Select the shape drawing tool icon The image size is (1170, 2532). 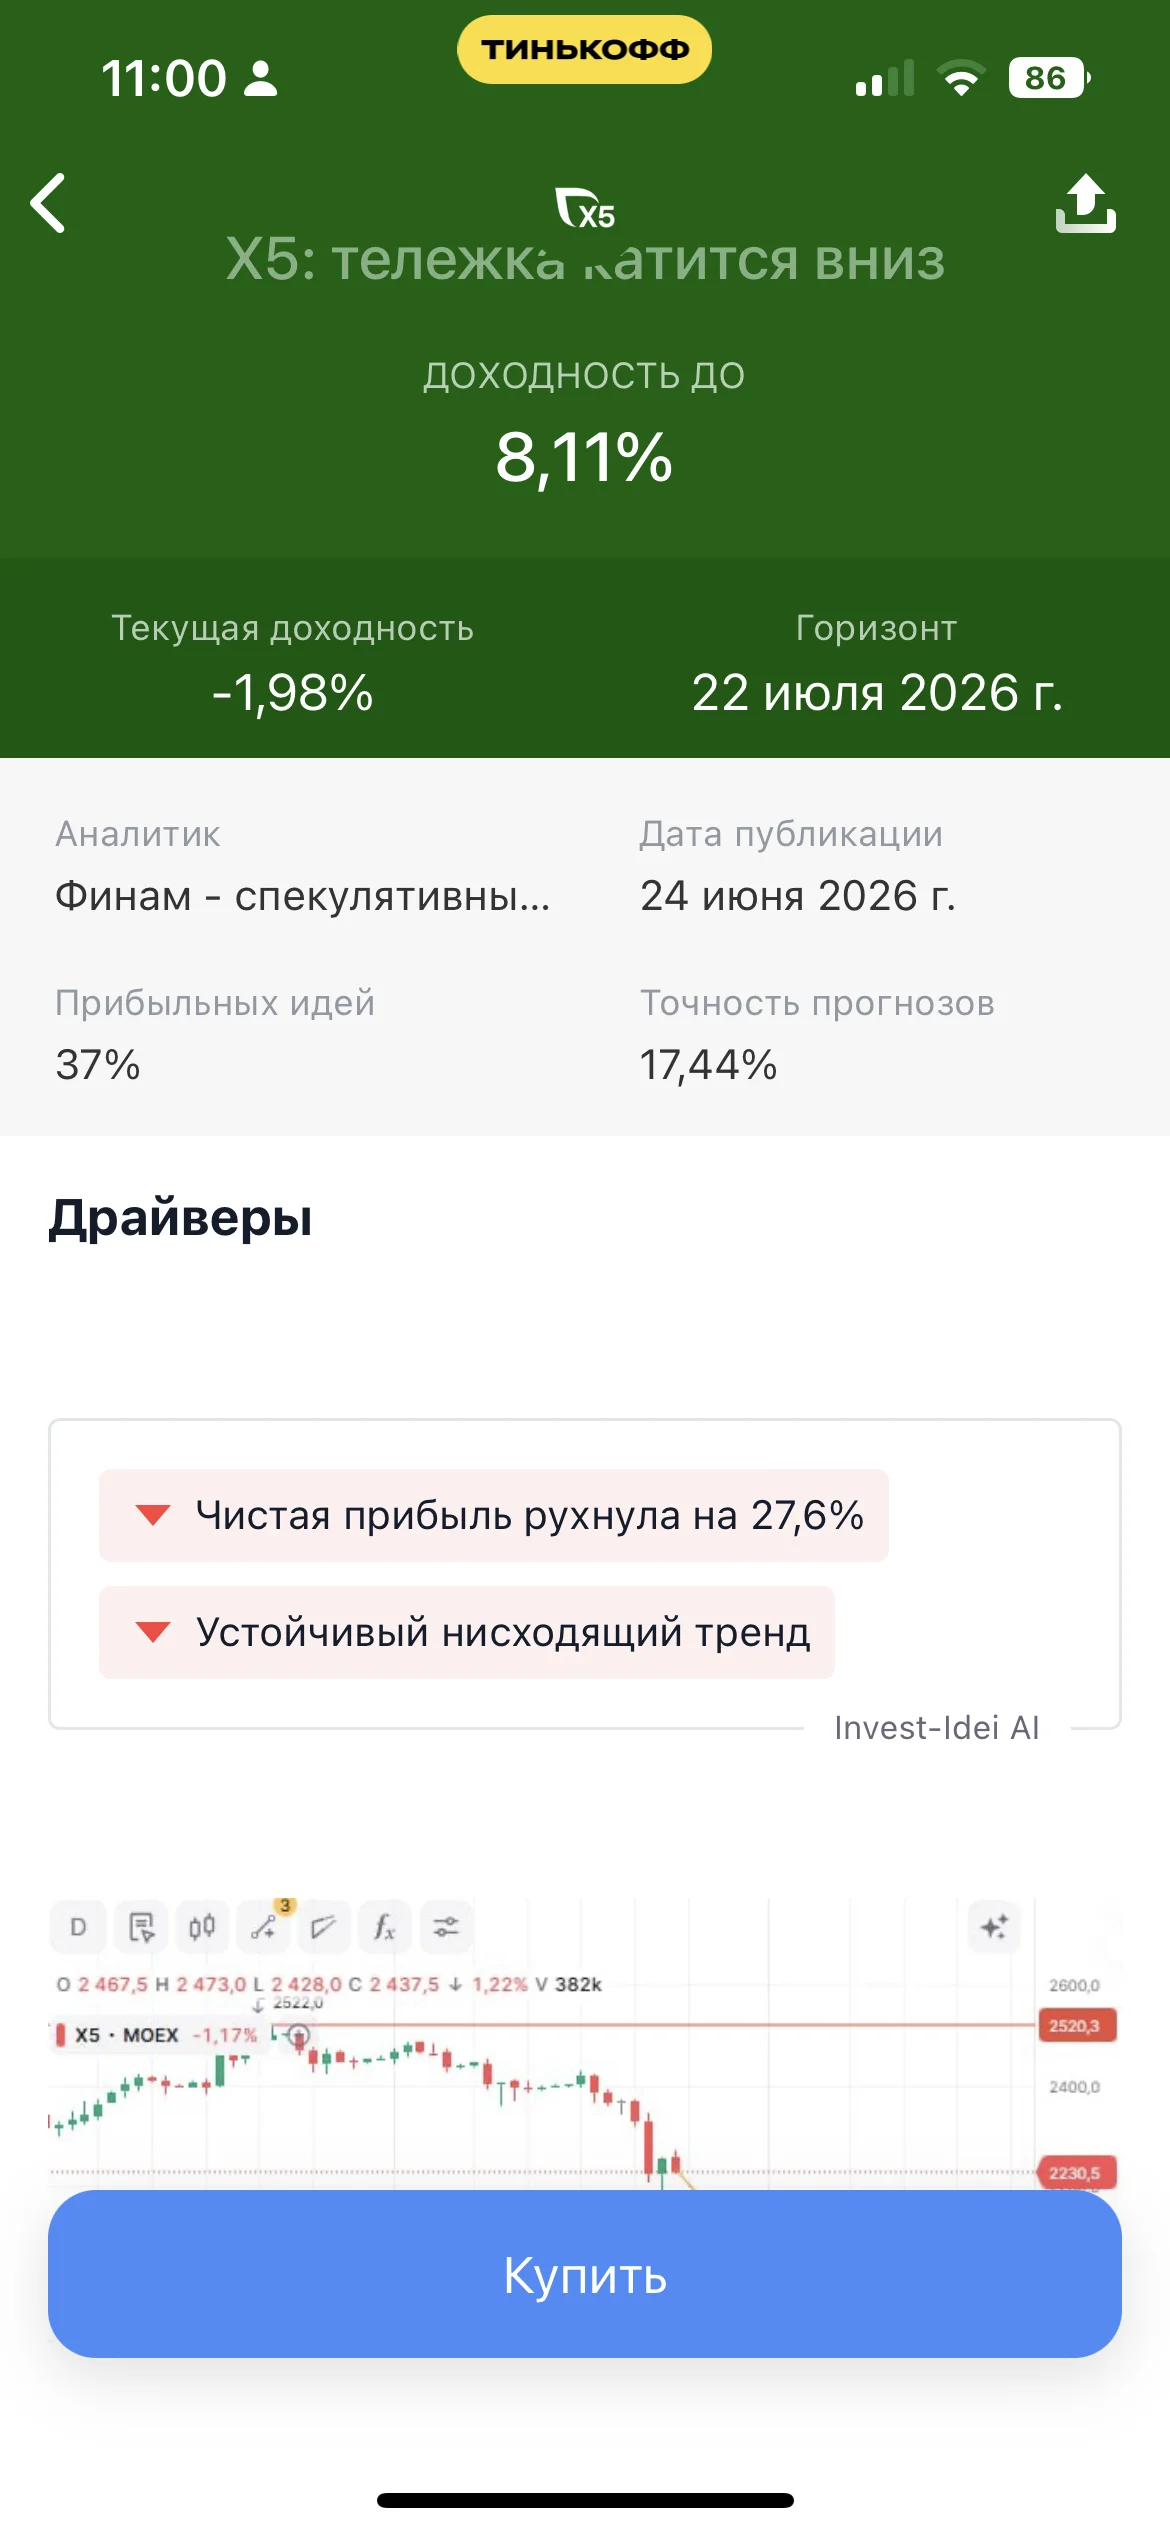(323, 1927)
